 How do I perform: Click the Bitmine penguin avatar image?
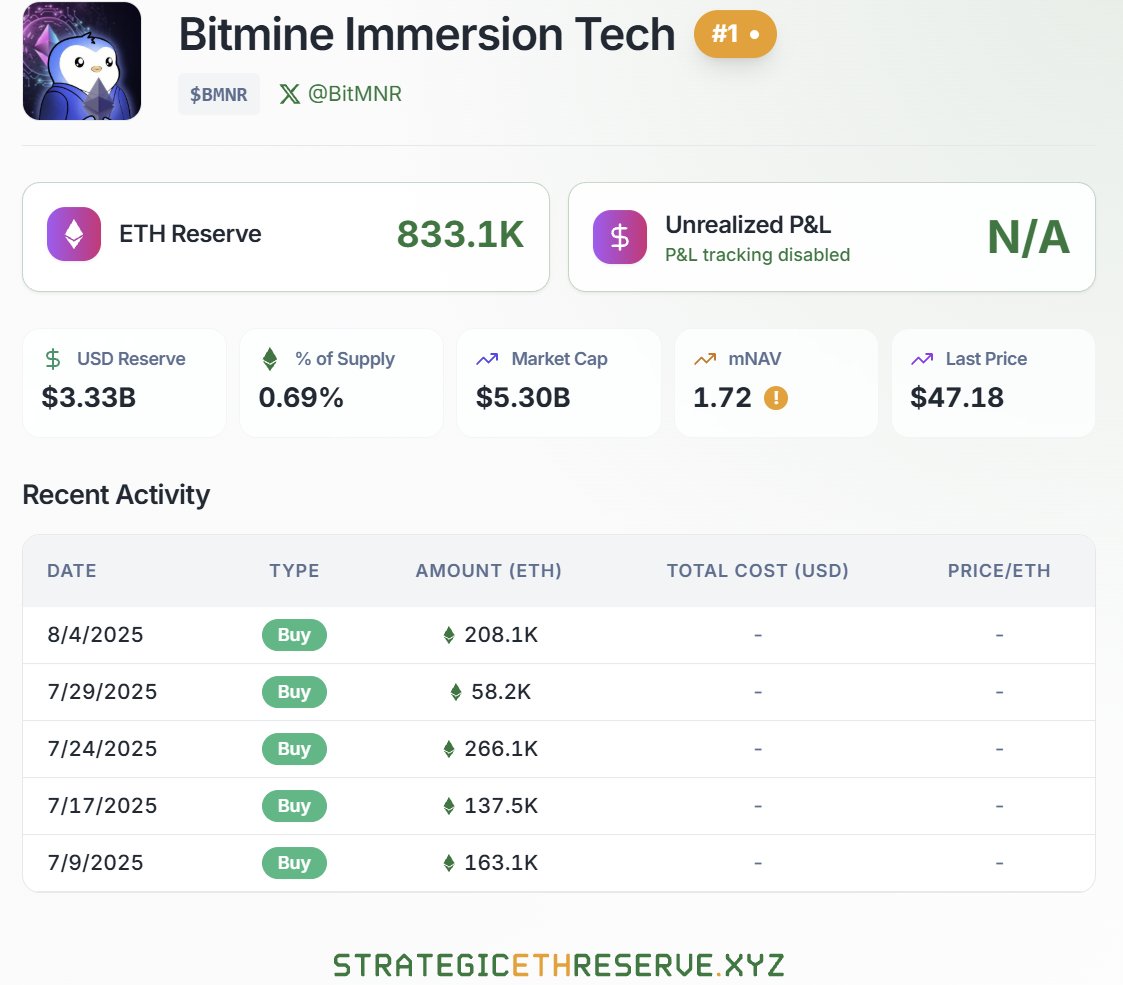[82, 61]
